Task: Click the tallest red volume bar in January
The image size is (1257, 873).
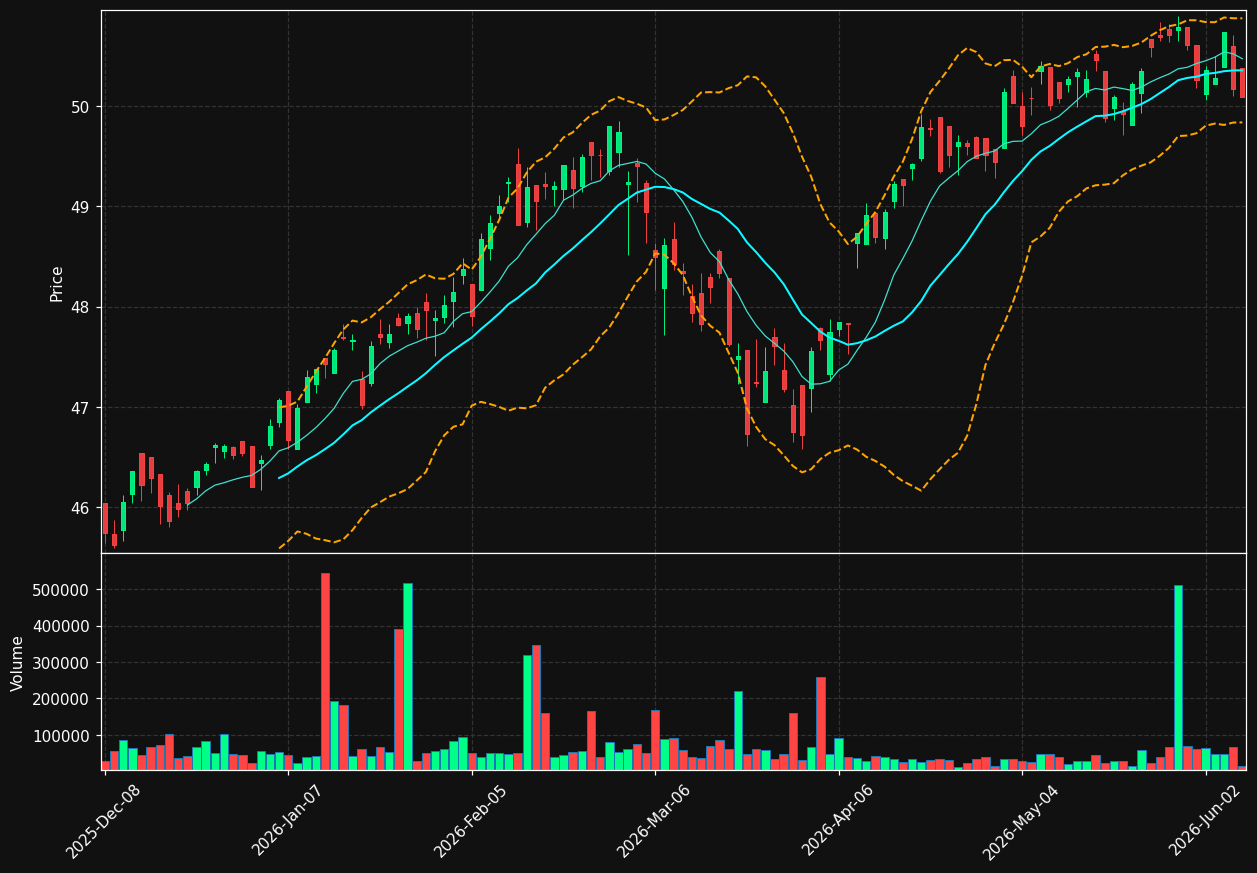Action: [325, 671]
